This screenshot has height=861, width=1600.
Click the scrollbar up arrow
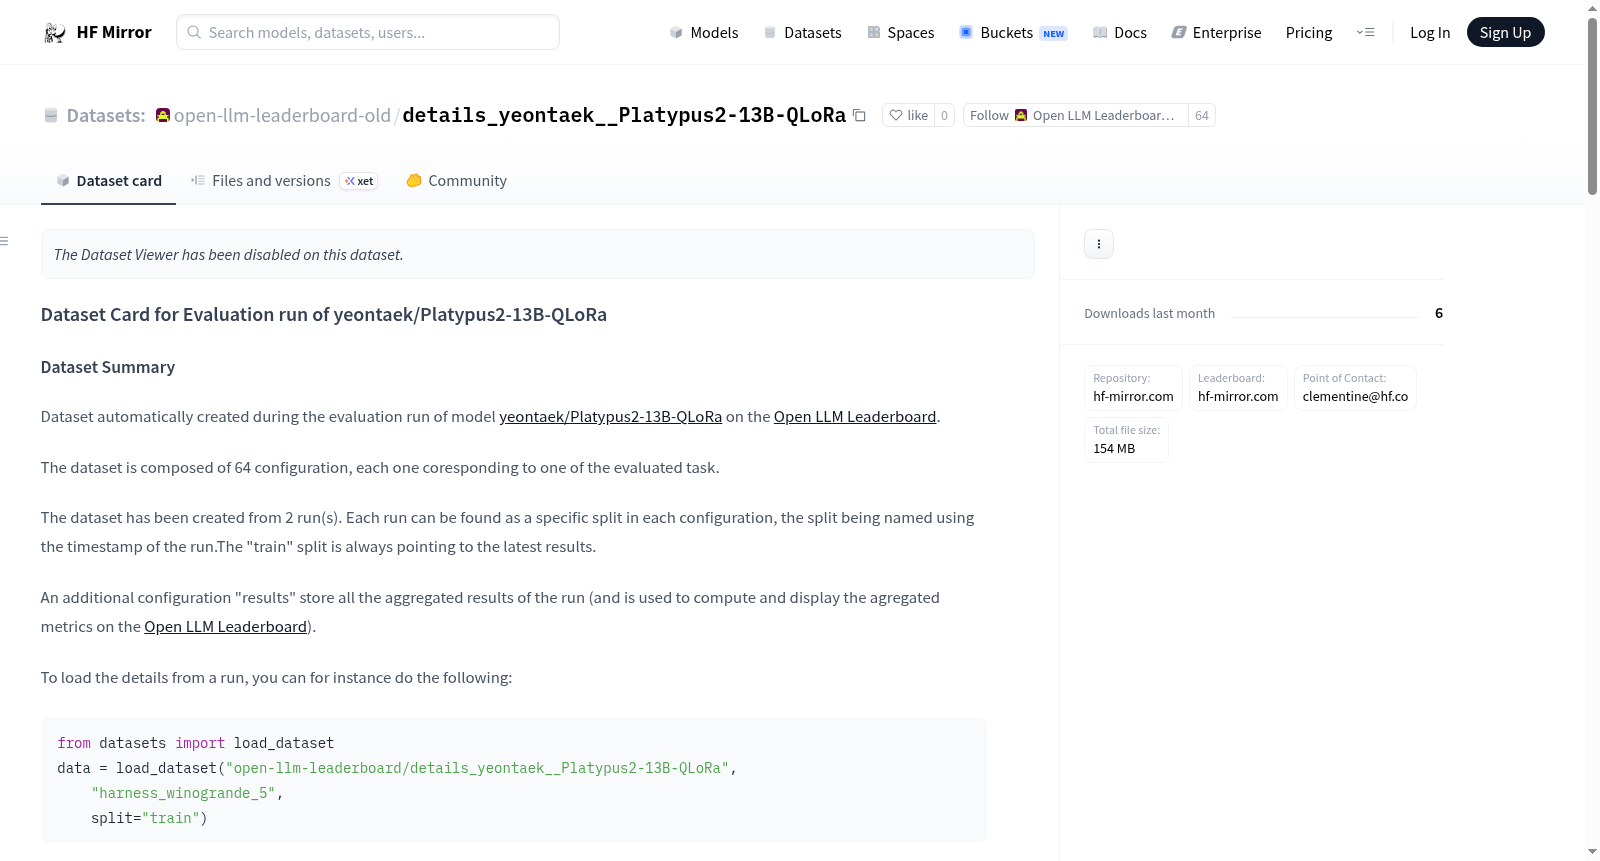(1592, 7)
